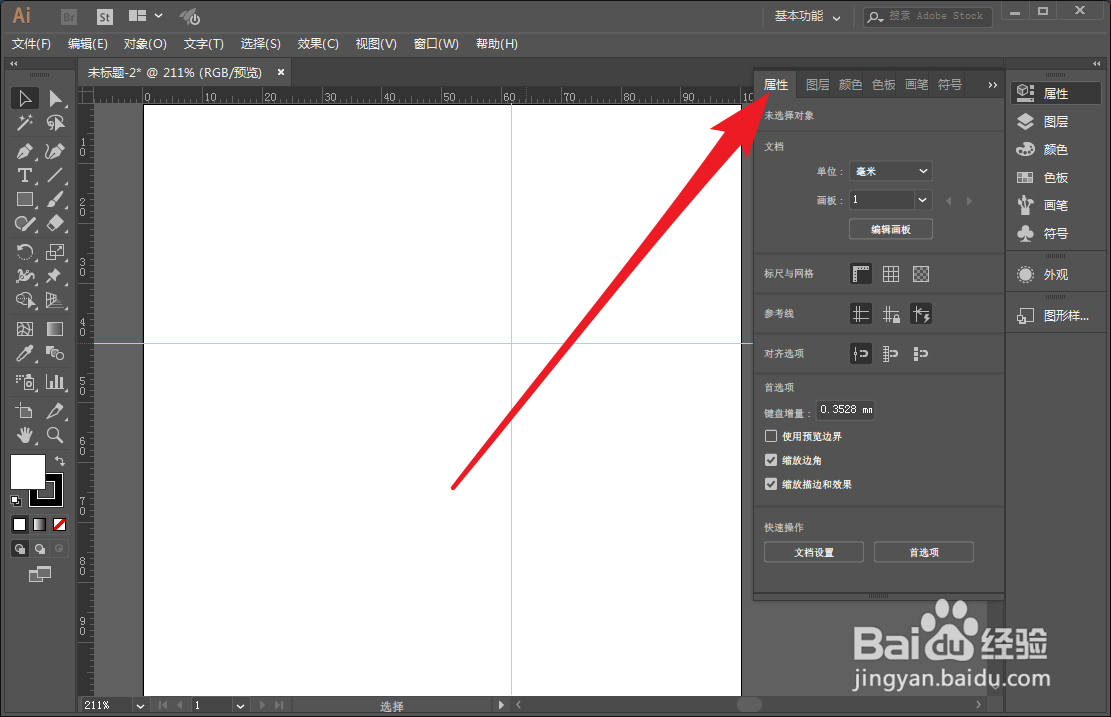Open the 效果(C) menu
This screenshot has height=717, width=1111.
(318, 44)
